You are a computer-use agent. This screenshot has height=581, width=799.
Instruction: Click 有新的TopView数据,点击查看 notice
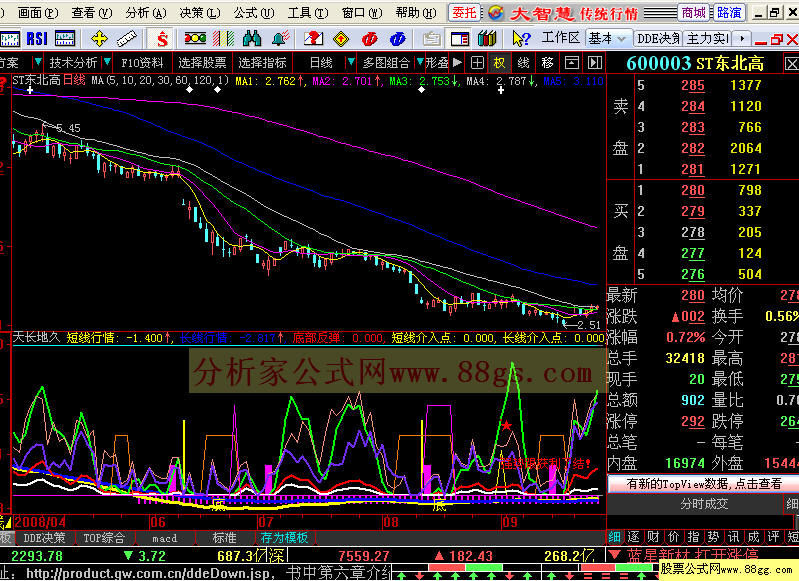(703, 484)
